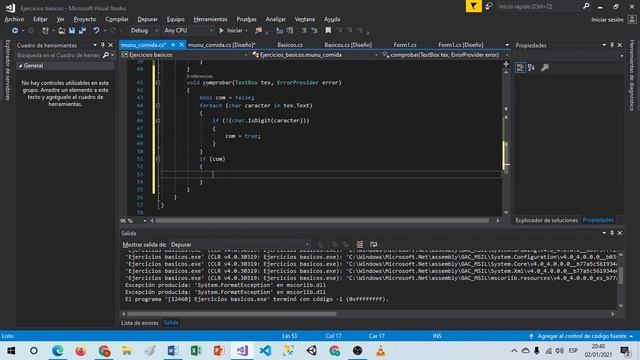Click the bookmark toggle icon in toolbar

click(x=328, y=31)
